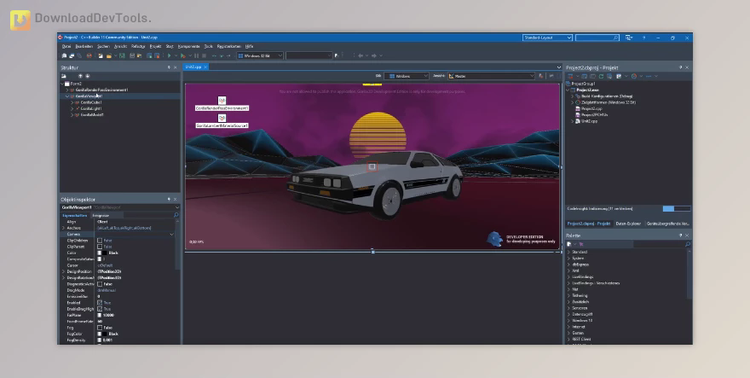This screenshot has width=750, height=378.
Task: Pin the Projekt panel
Action: point(681,67)
